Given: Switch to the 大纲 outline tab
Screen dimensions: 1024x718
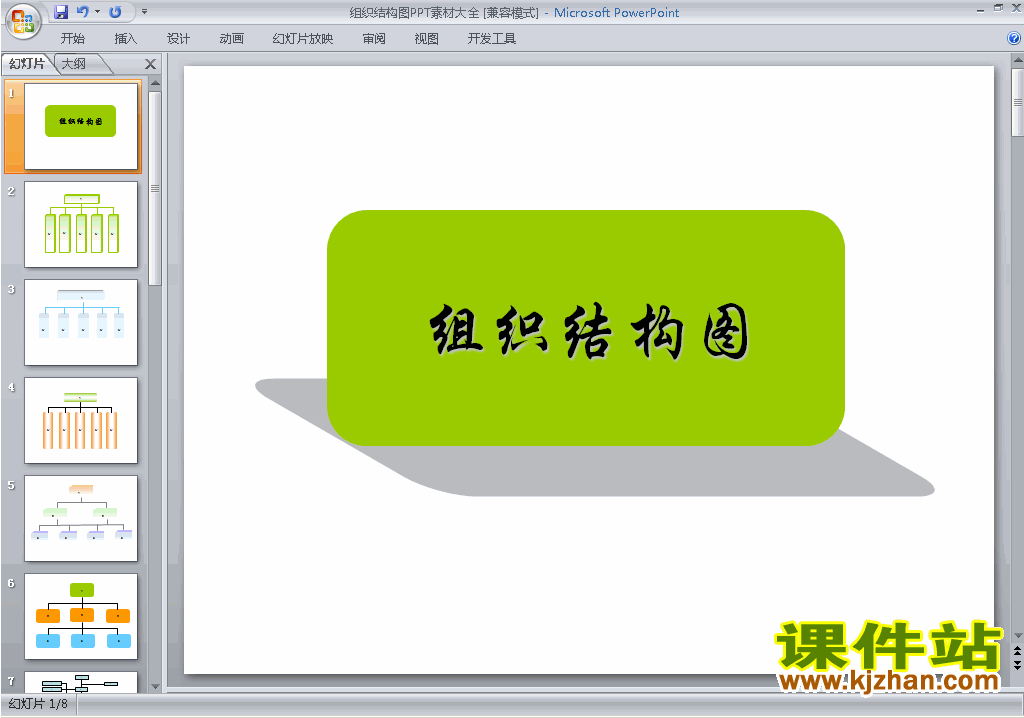Looking at the screenshot, I should click(74, 63).
